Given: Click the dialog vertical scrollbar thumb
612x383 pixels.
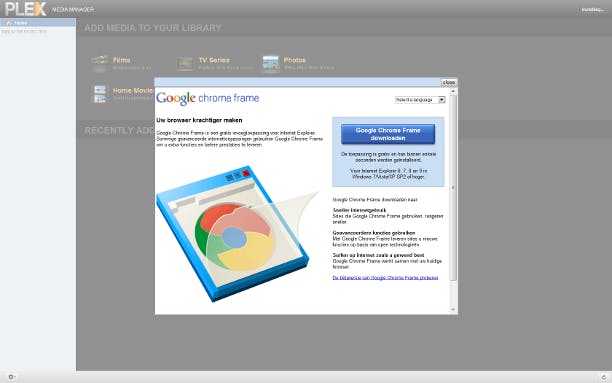Looking at the screenshot, I should coord(453,187).
